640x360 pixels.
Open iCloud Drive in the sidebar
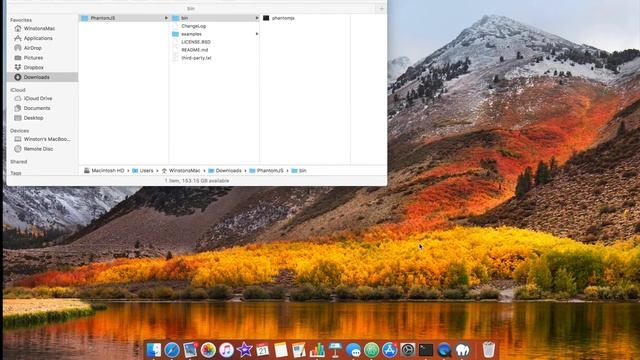38,98
